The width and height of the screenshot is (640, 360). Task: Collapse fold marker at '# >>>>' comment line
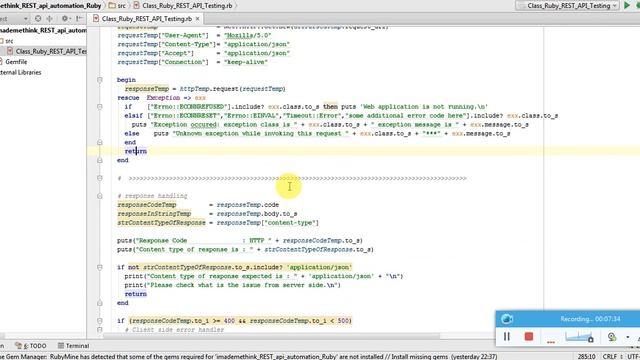(x=100, y=178)
